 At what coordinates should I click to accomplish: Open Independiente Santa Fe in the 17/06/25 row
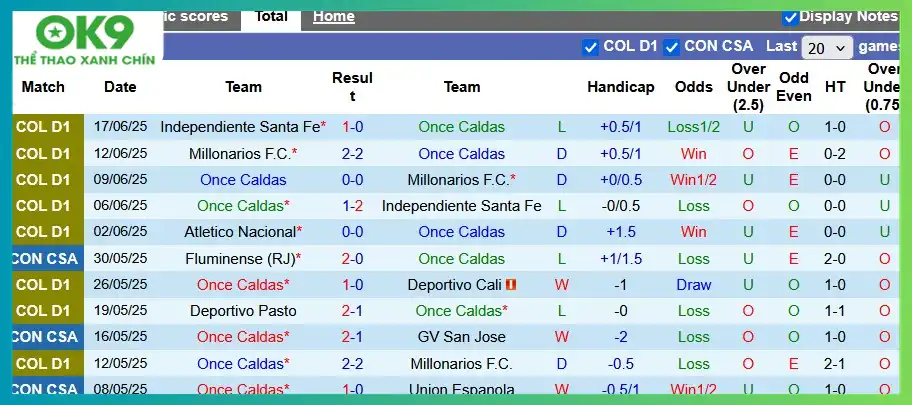[x=240, y=127]
